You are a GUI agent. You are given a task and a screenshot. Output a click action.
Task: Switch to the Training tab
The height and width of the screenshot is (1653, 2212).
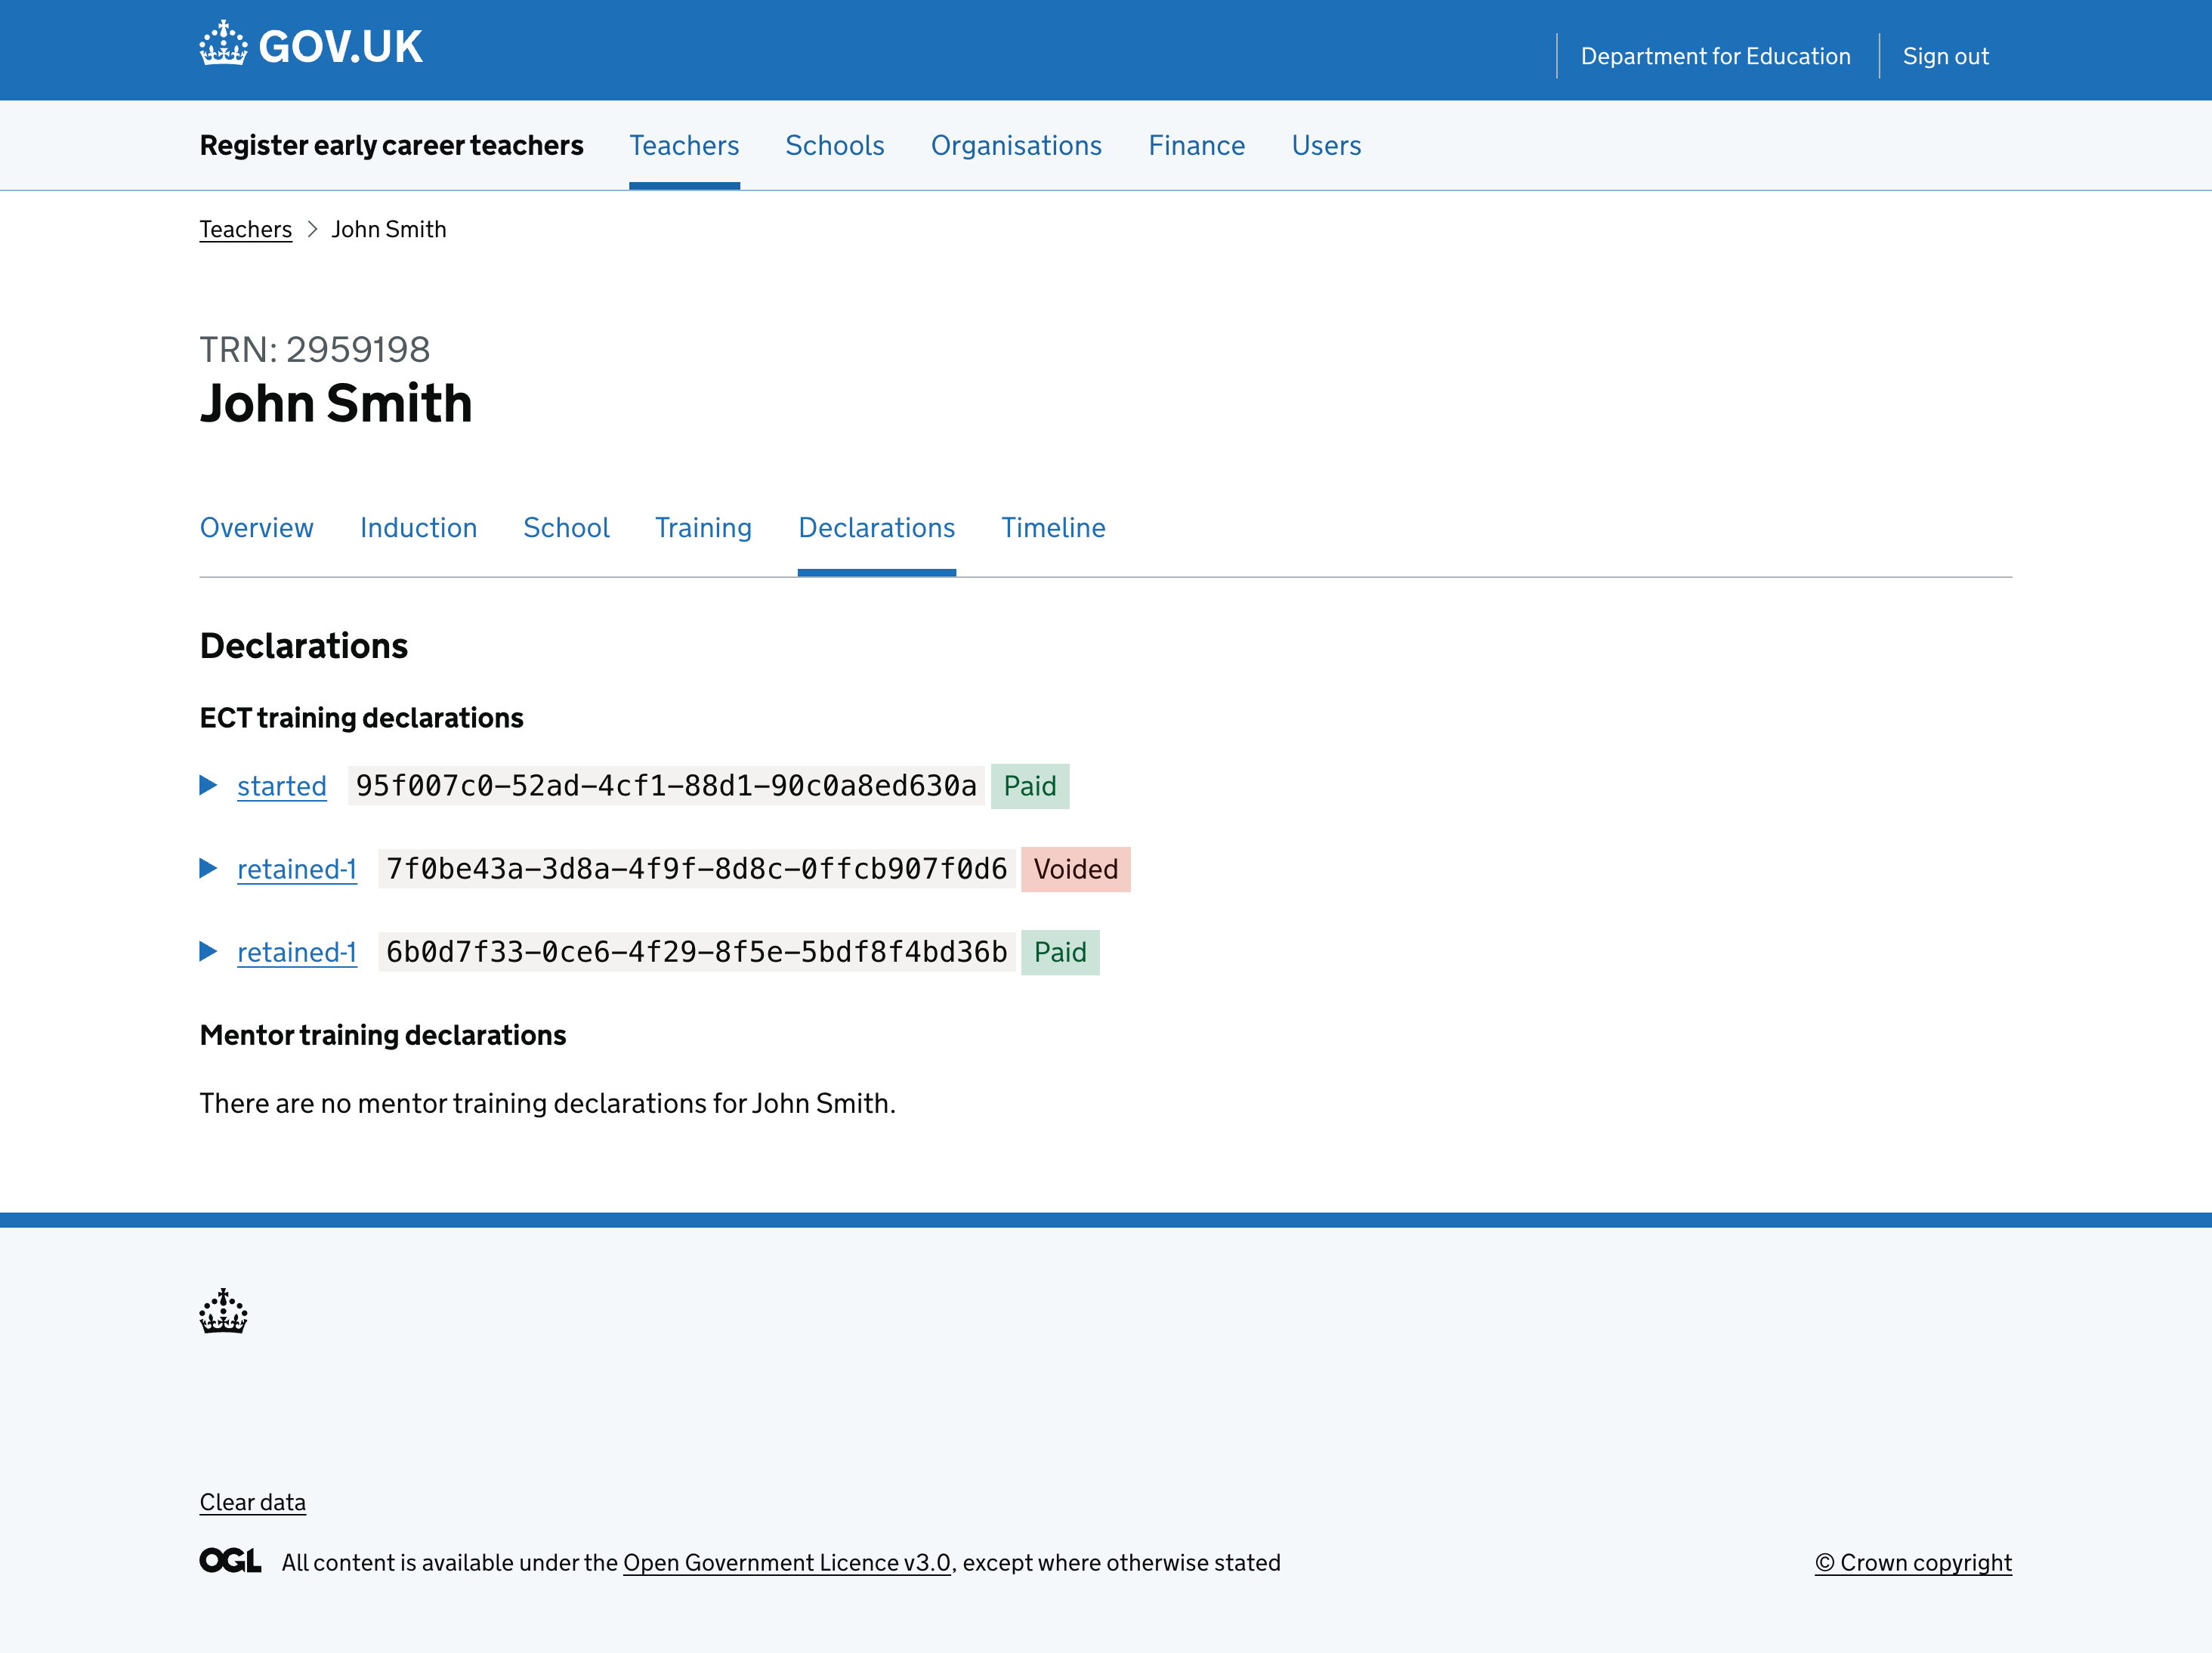click(703, 528)
